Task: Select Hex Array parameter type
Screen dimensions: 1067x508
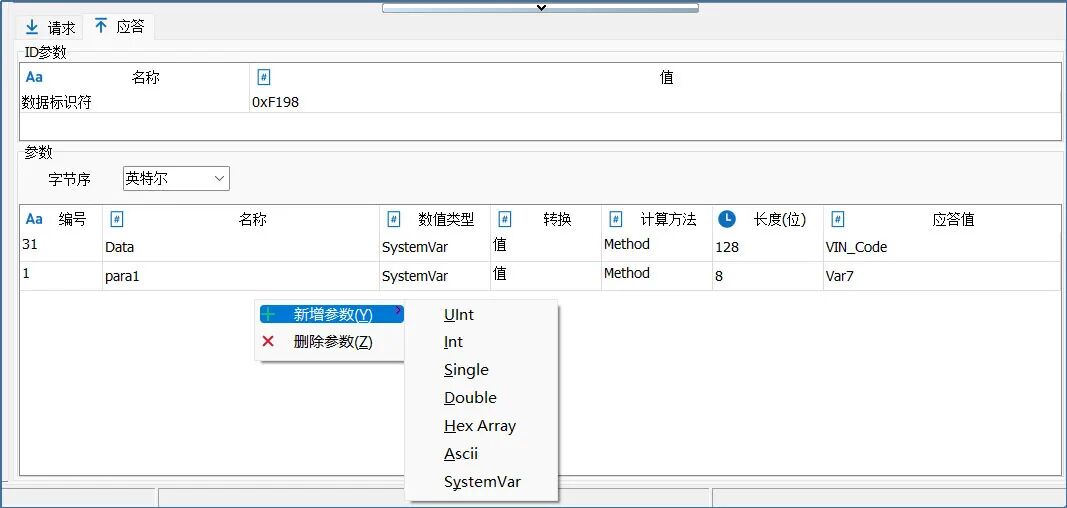Action: (480, 426)
